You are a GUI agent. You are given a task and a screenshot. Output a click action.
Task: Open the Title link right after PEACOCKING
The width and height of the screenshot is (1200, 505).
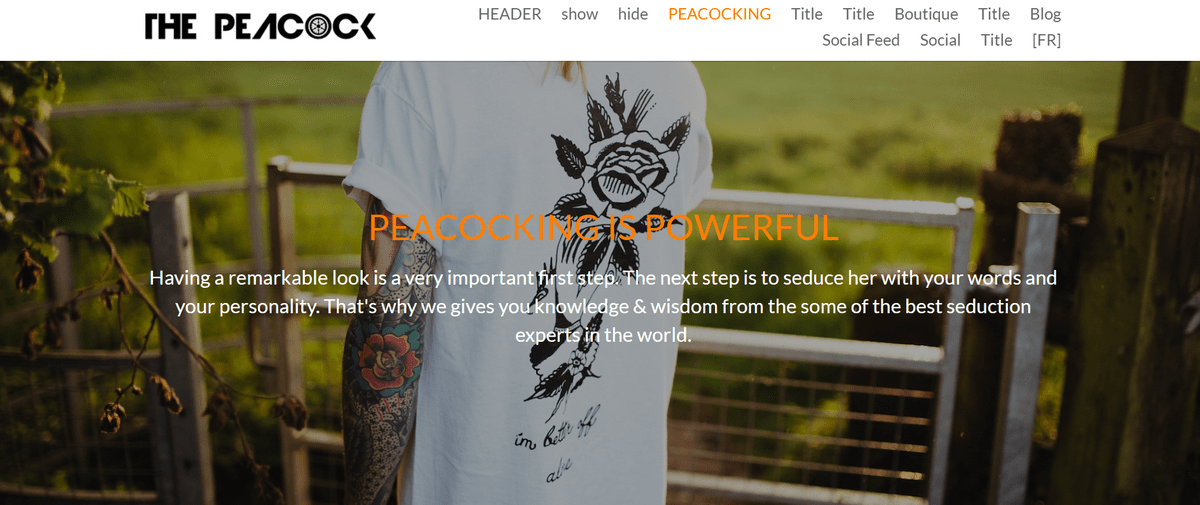point(807,14)
